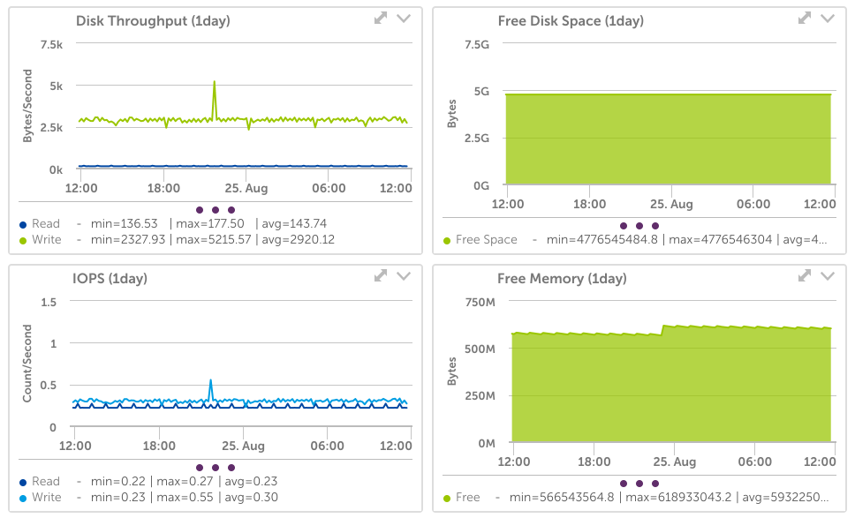Image resolution: width=855 pixels, height=518 pixels.
Task: Click the max=618933043.2 Free Memory value
Action: (678, 497)
